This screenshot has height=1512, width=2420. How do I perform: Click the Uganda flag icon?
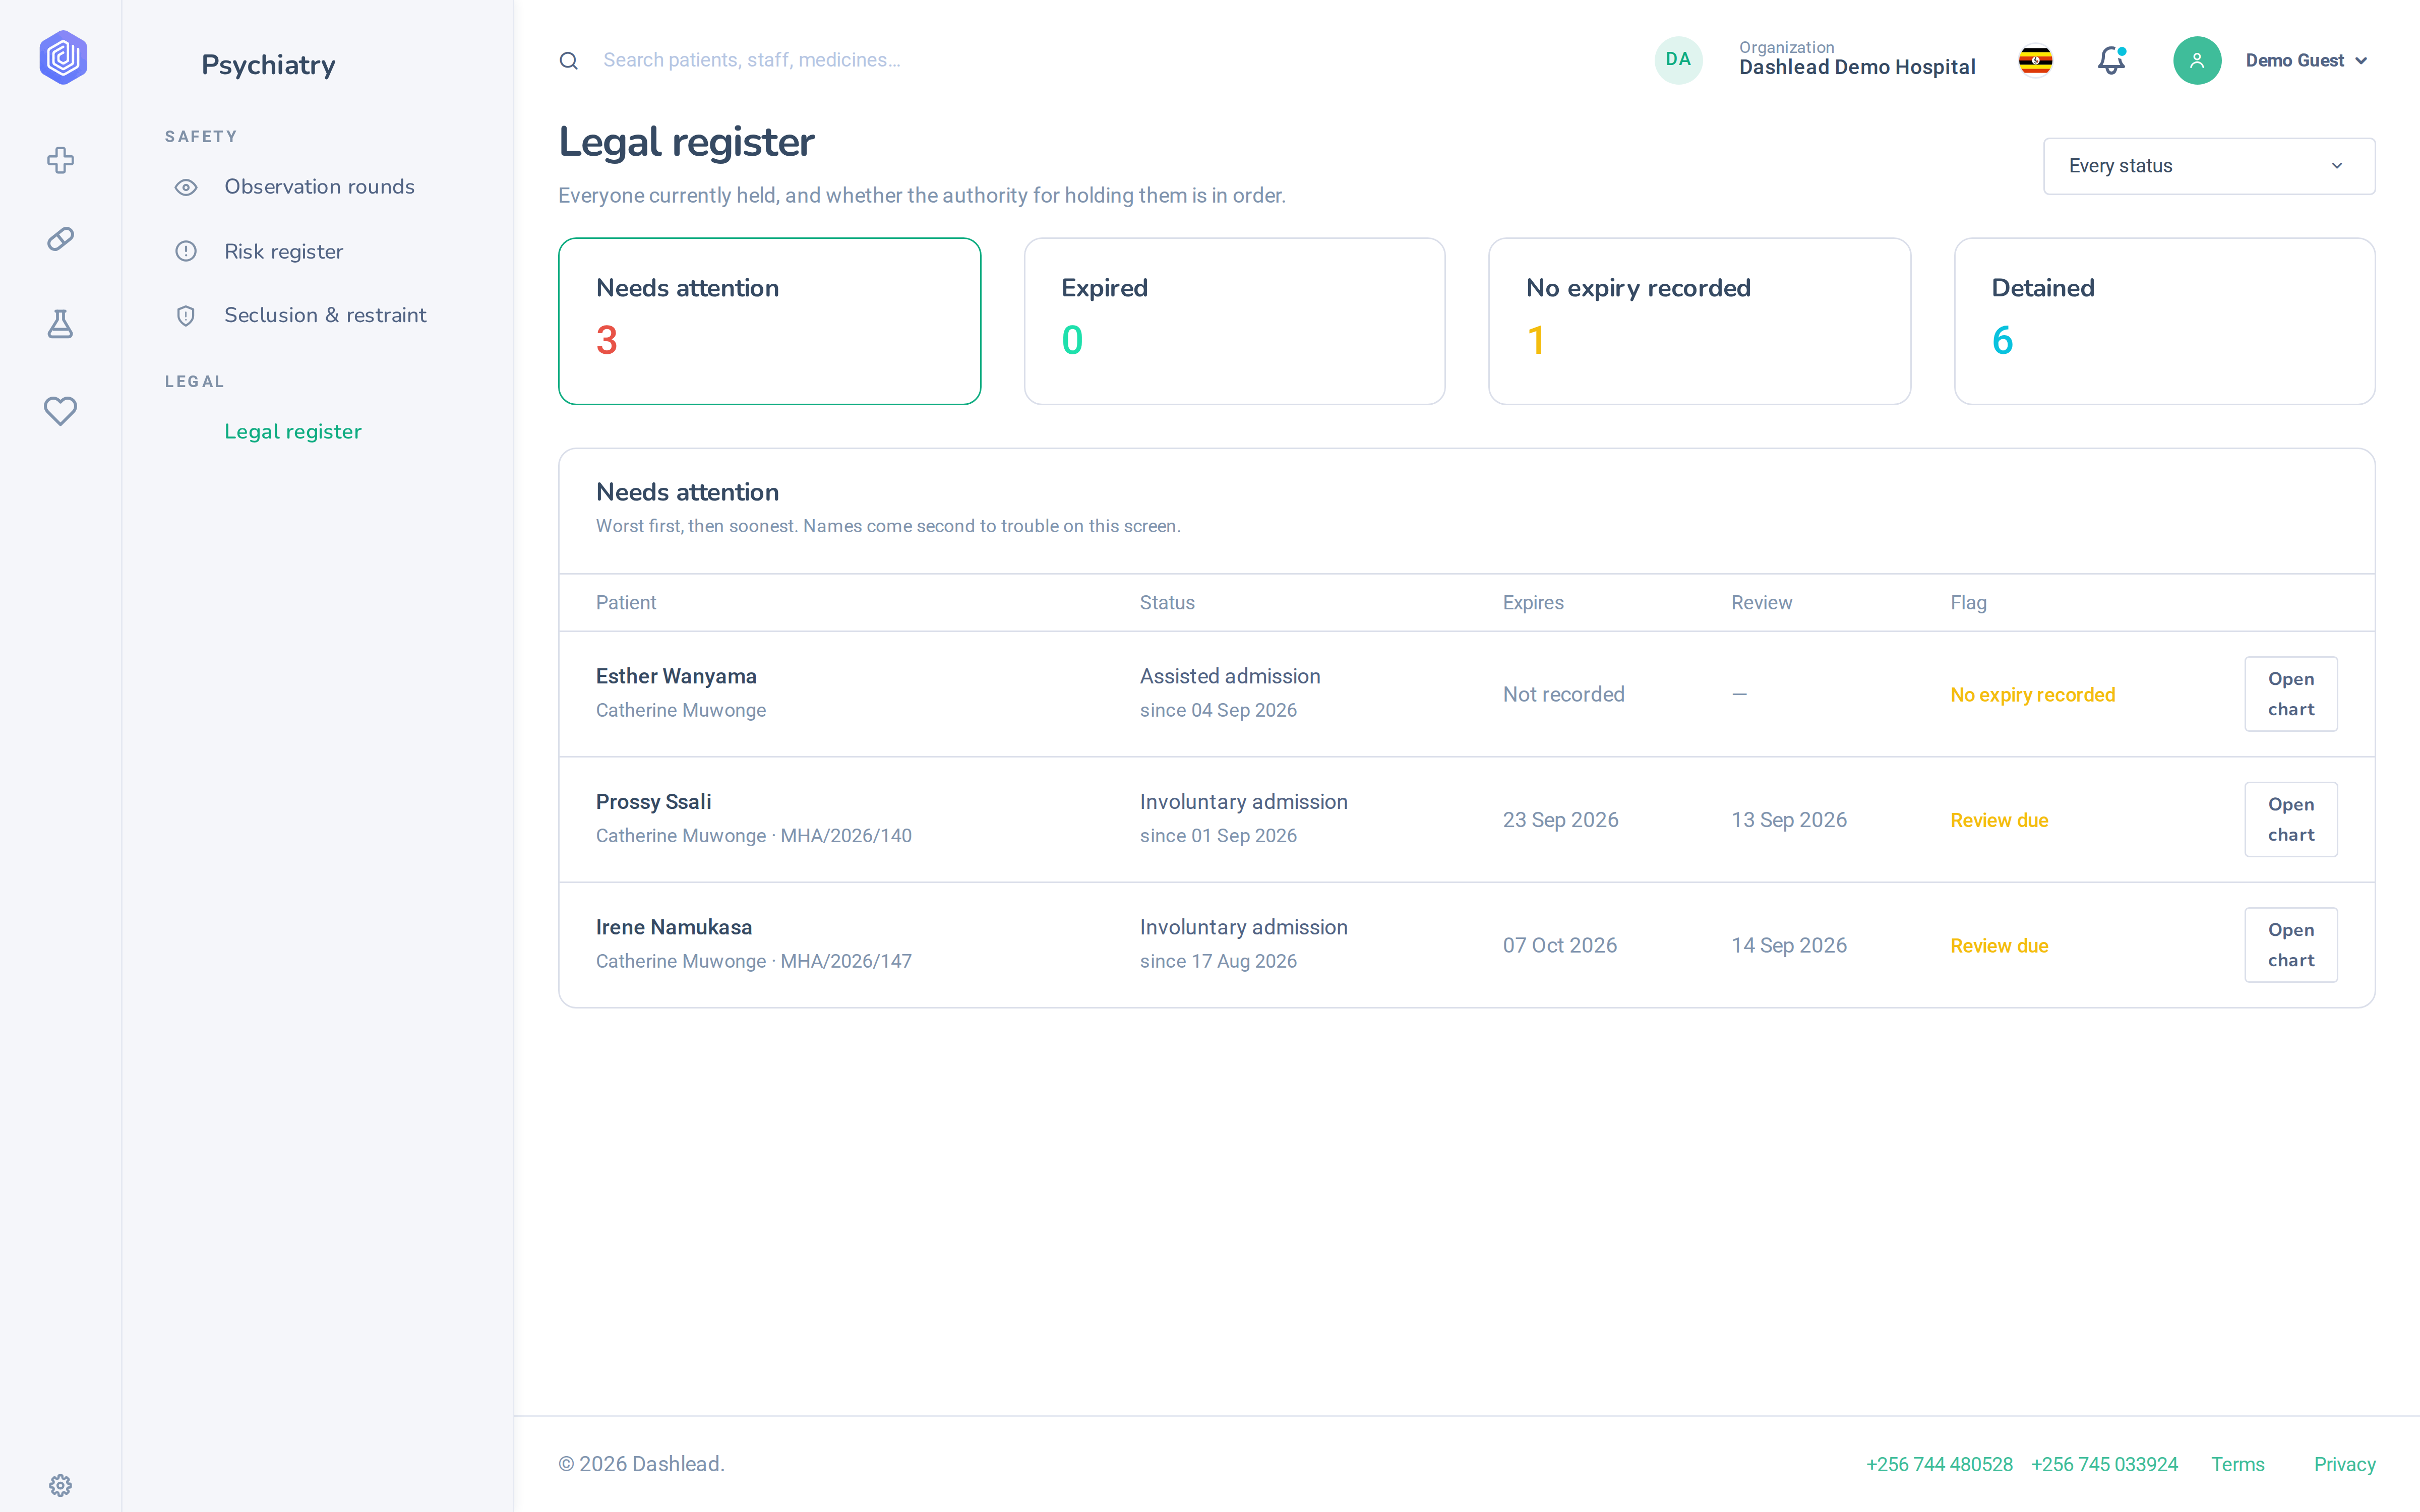[2035, 61]
